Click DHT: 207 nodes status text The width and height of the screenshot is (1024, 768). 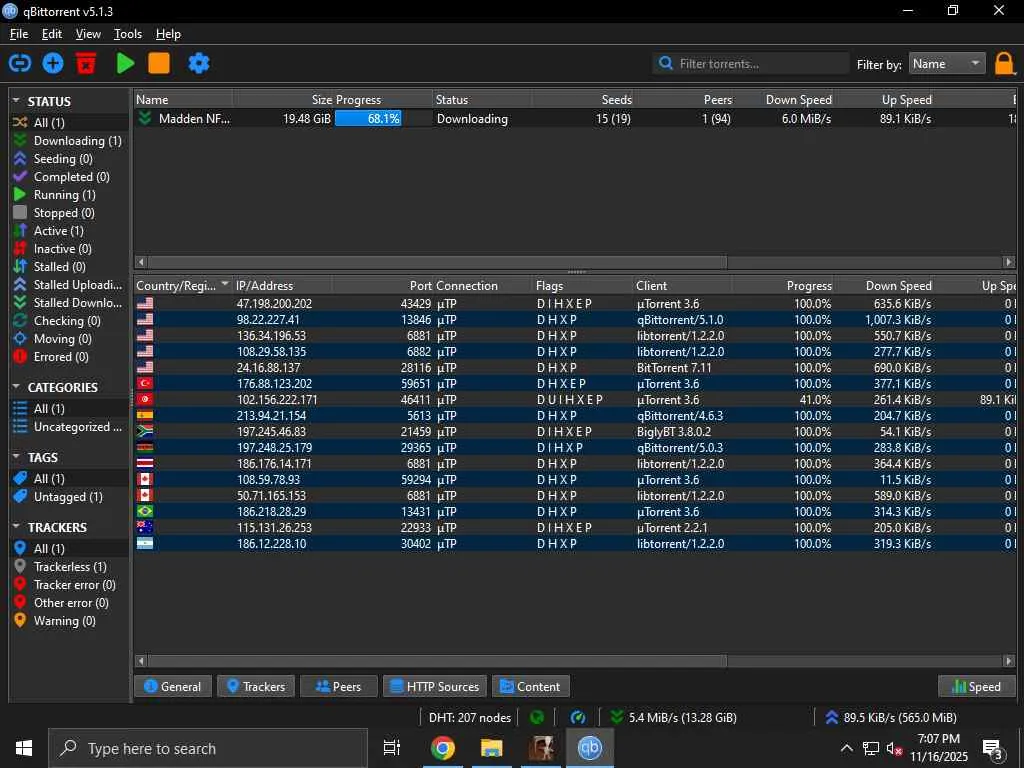tap(470, 717)
